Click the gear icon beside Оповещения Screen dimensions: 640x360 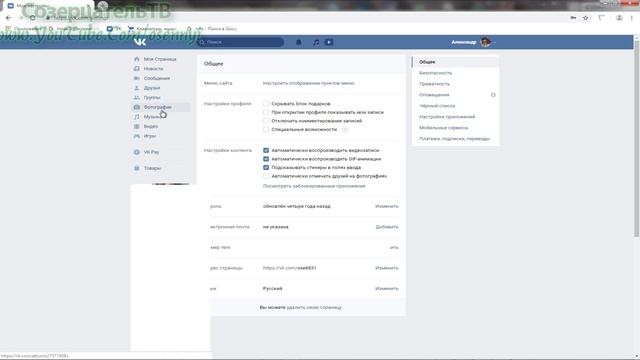pyautogui.click(x=493, y=95)
